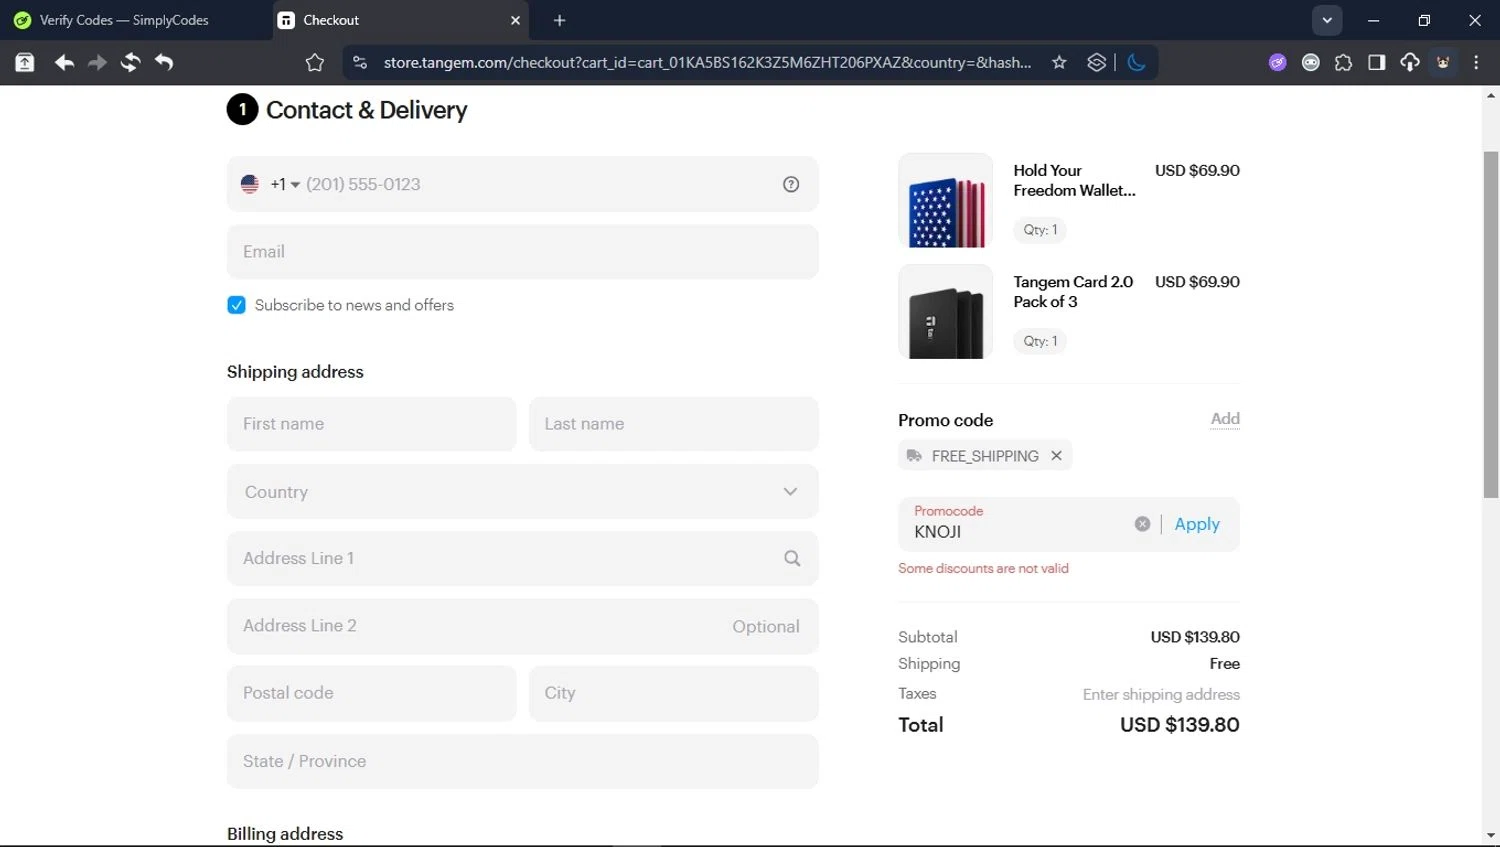The height and width of the screenshot is (847, 1500).
Task: Click the Email input field
Action: [x=522, y=252]
